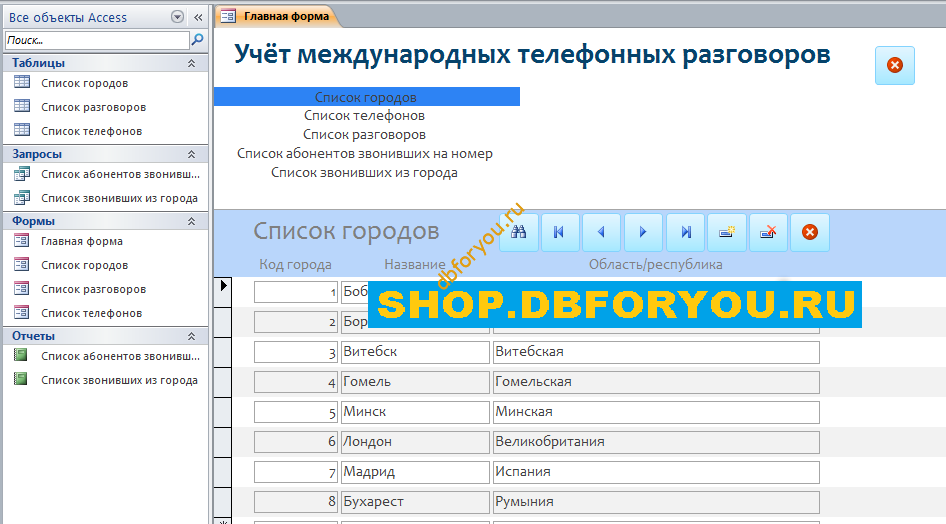This screenshot has width=946, height=524.
Task: Click the Название column label
Action: pyautogui.click(x=414, y=265)
